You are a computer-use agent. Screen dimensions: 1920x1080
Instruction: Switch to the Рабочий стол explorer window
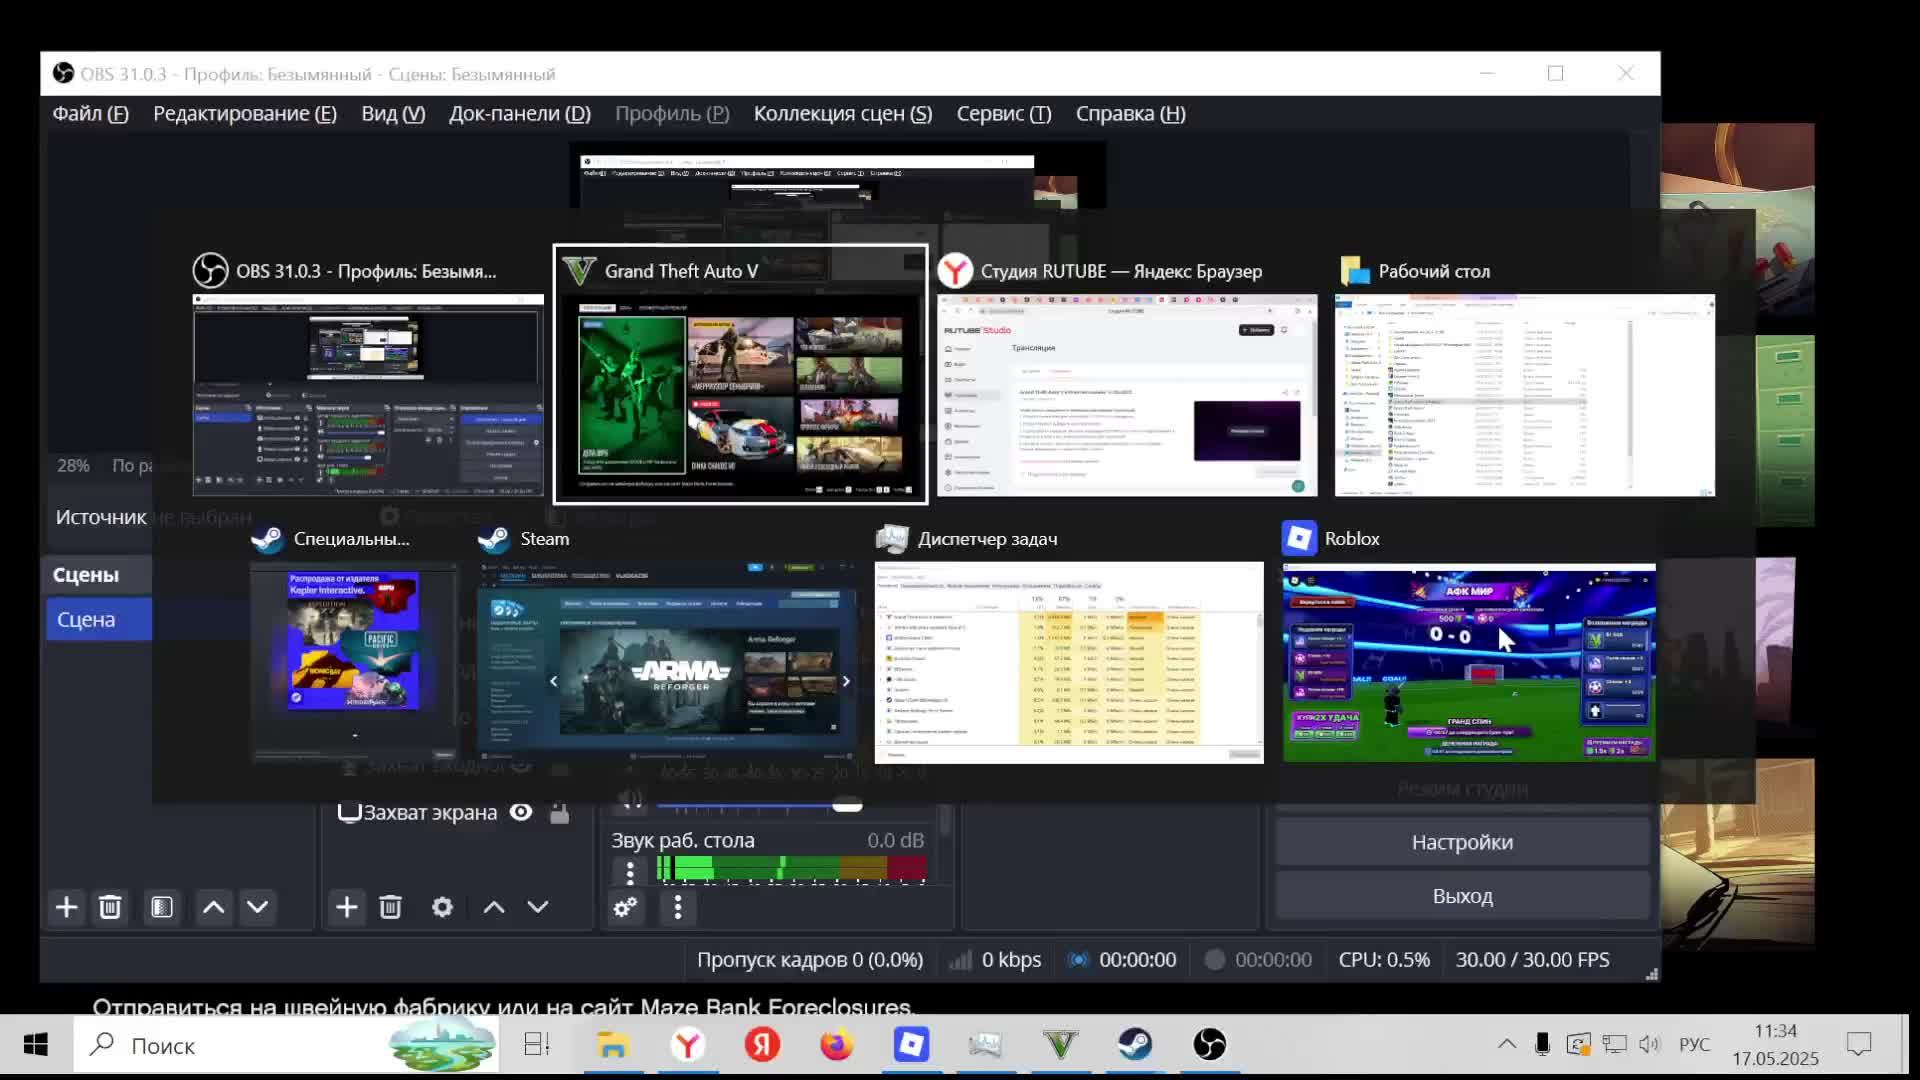pos(1525,374)
